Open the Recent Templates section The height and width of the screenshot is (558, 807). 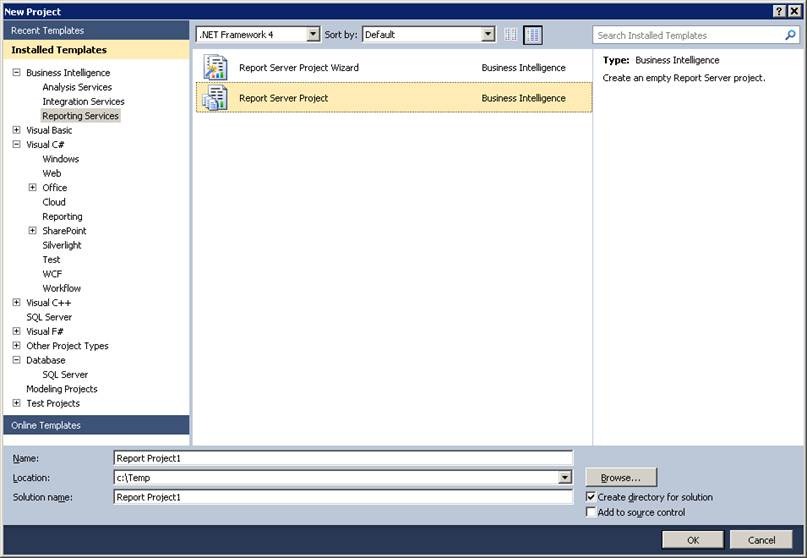(96, 30)
